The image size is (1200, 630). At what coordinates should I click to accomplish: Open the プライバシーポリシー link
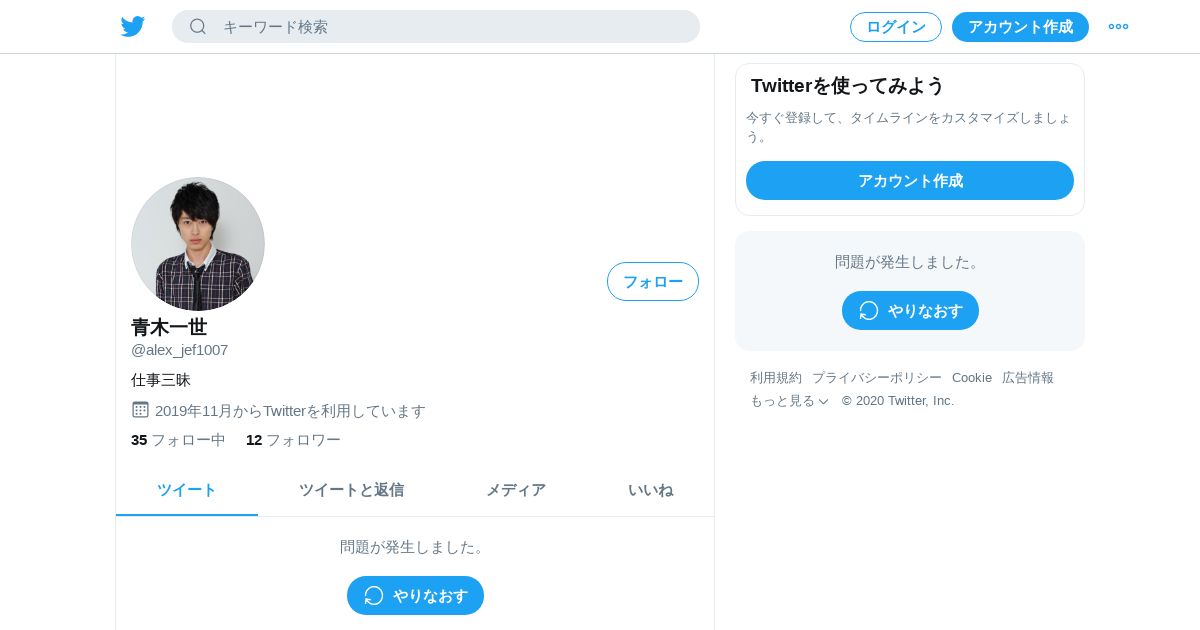point(877,378)
